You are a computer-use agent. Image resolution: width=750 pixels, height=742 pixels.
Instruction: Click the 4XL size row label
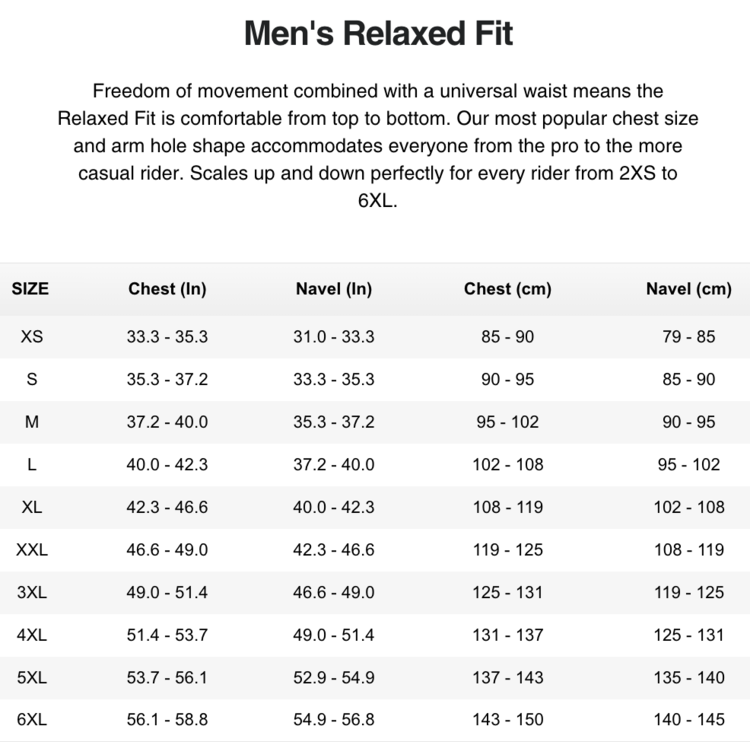[x=32, y=635]
